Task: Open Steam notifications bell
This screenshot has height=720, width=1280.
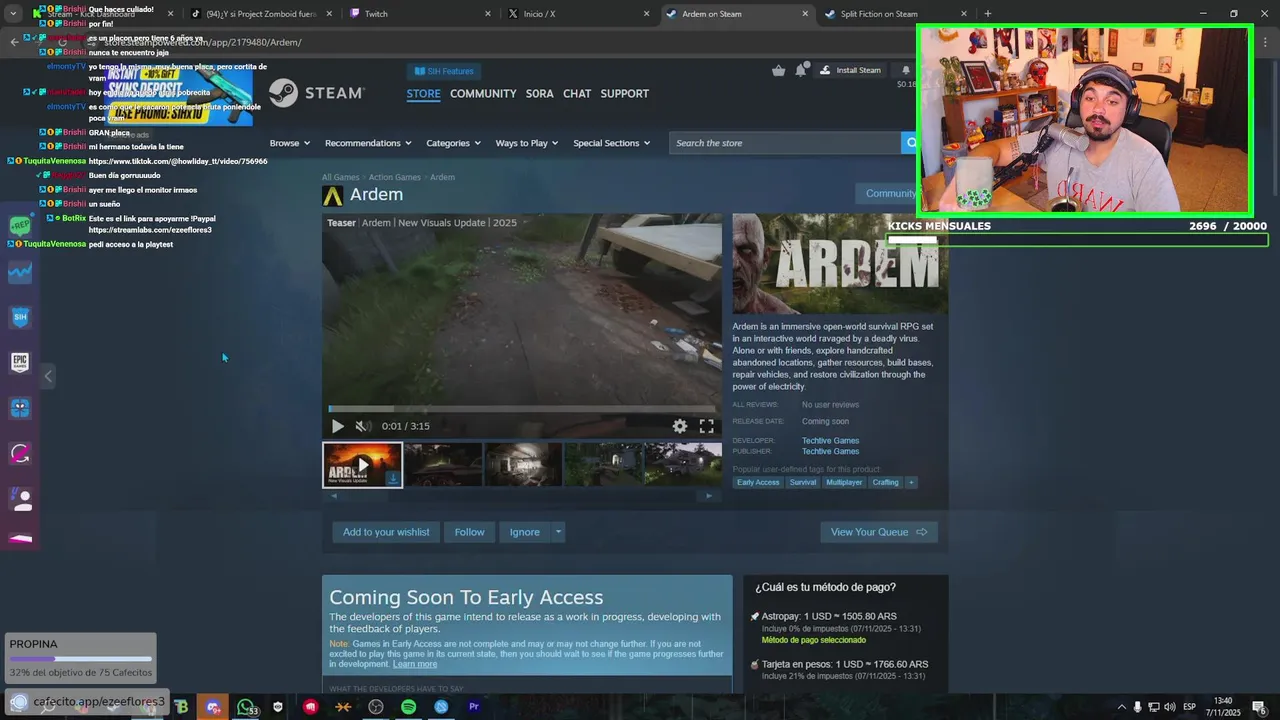Action: coord(801,70)
